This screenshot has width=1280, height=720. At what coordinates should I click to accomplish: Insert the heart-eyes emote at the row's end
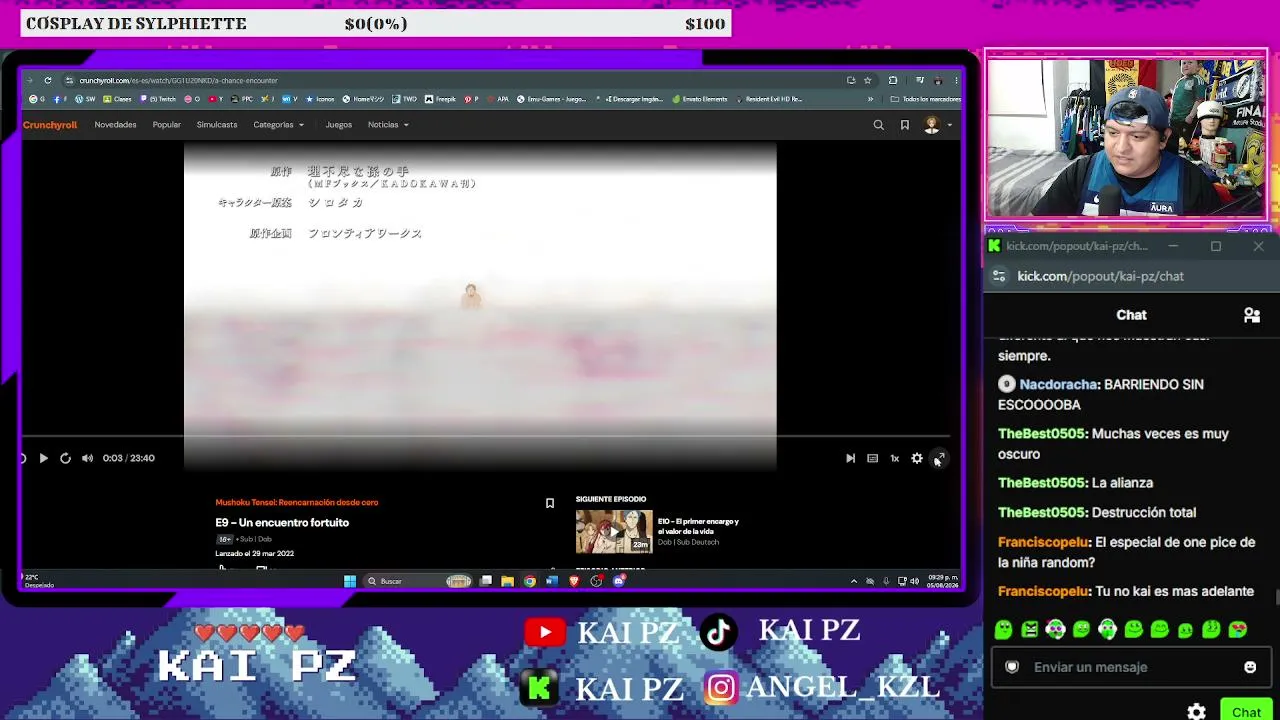pyautogui.click(x=1238, y=629)
